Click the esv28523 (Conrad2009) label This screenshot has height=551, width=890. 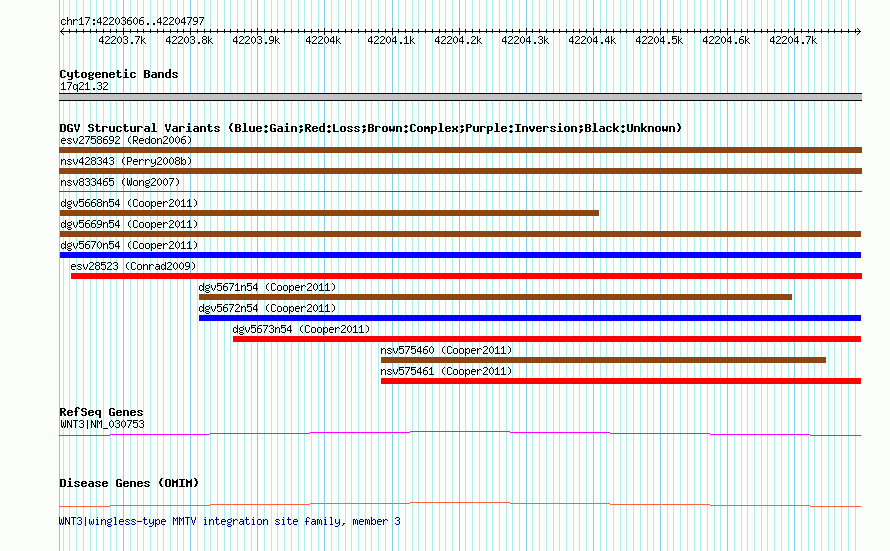click(133, 266)
